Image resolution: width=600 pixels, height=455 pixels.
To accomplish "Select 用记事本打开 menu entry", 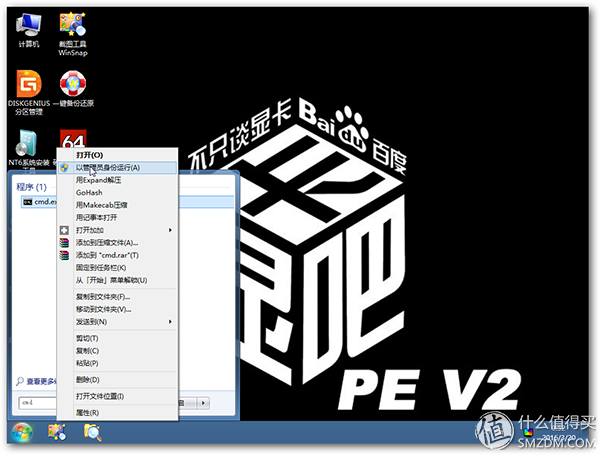I will tap(117, 218).
